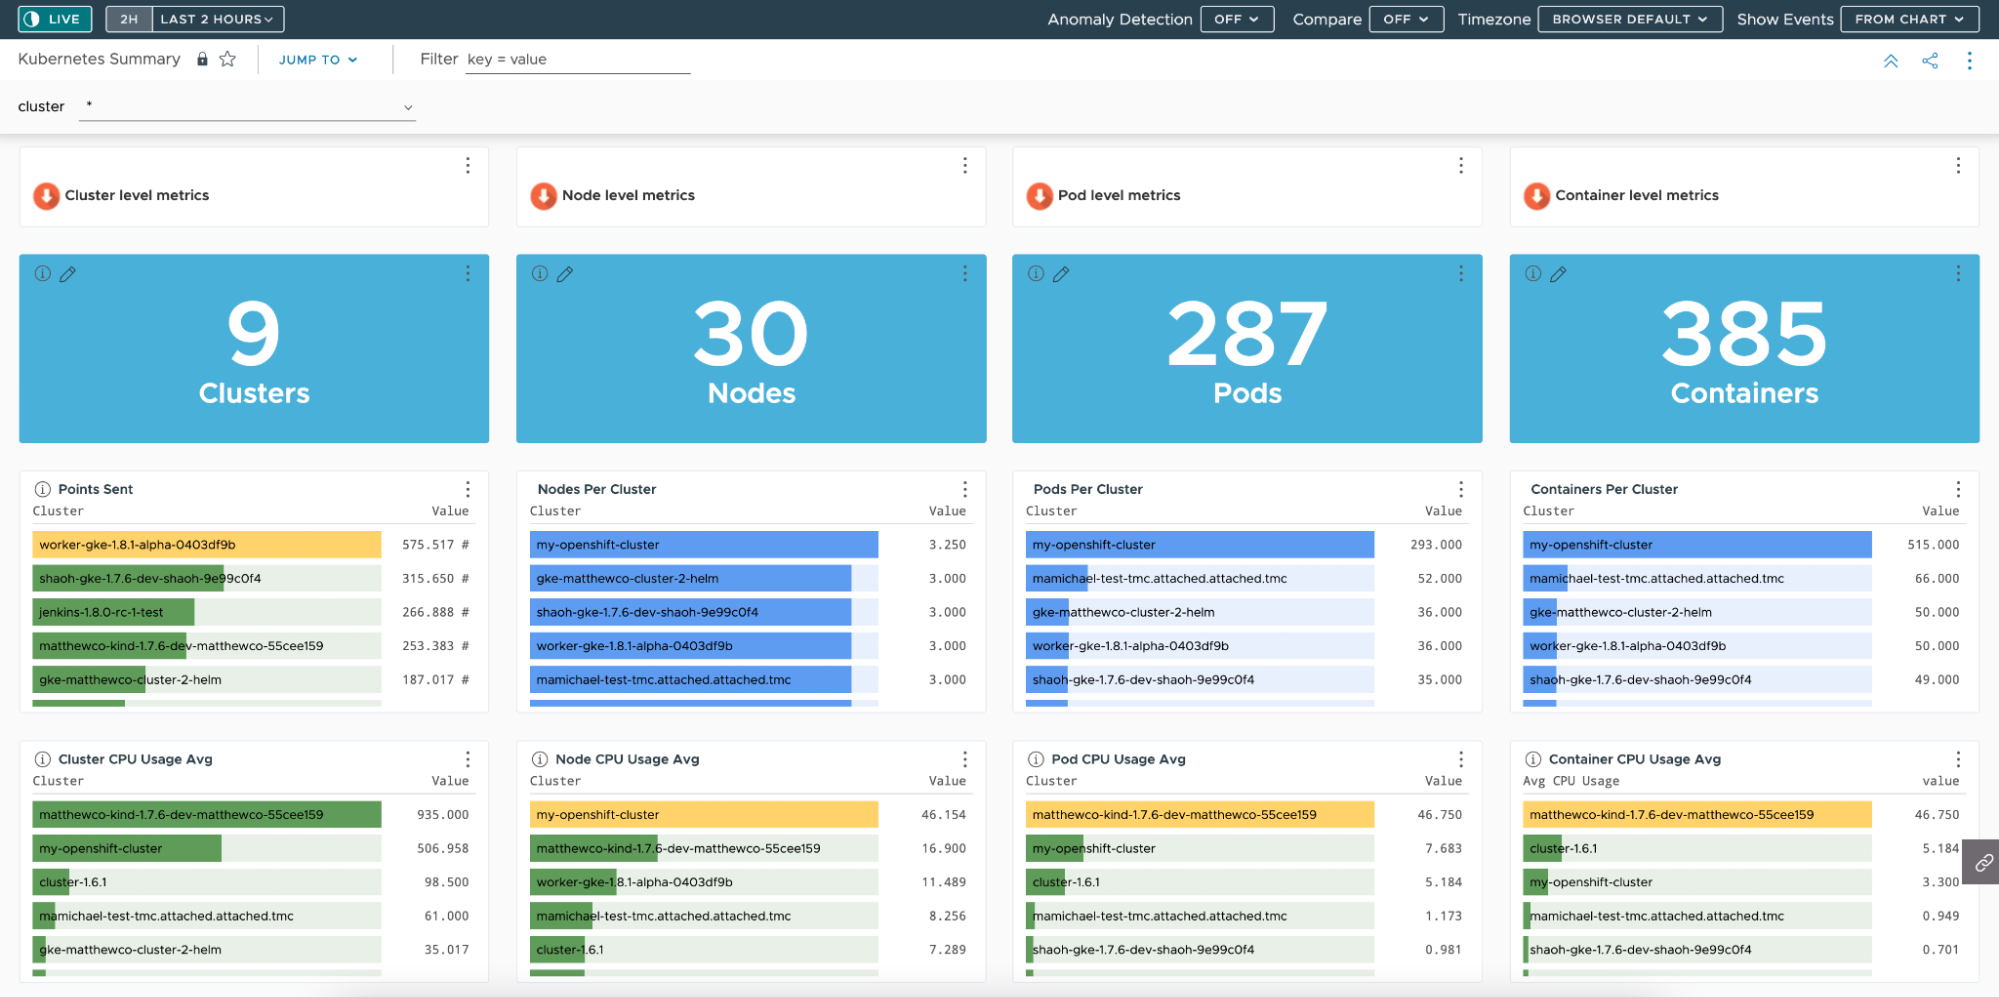Edit the Containers tile with pencil icon
1999x997 pixels.
click(x=1557, y=274)
